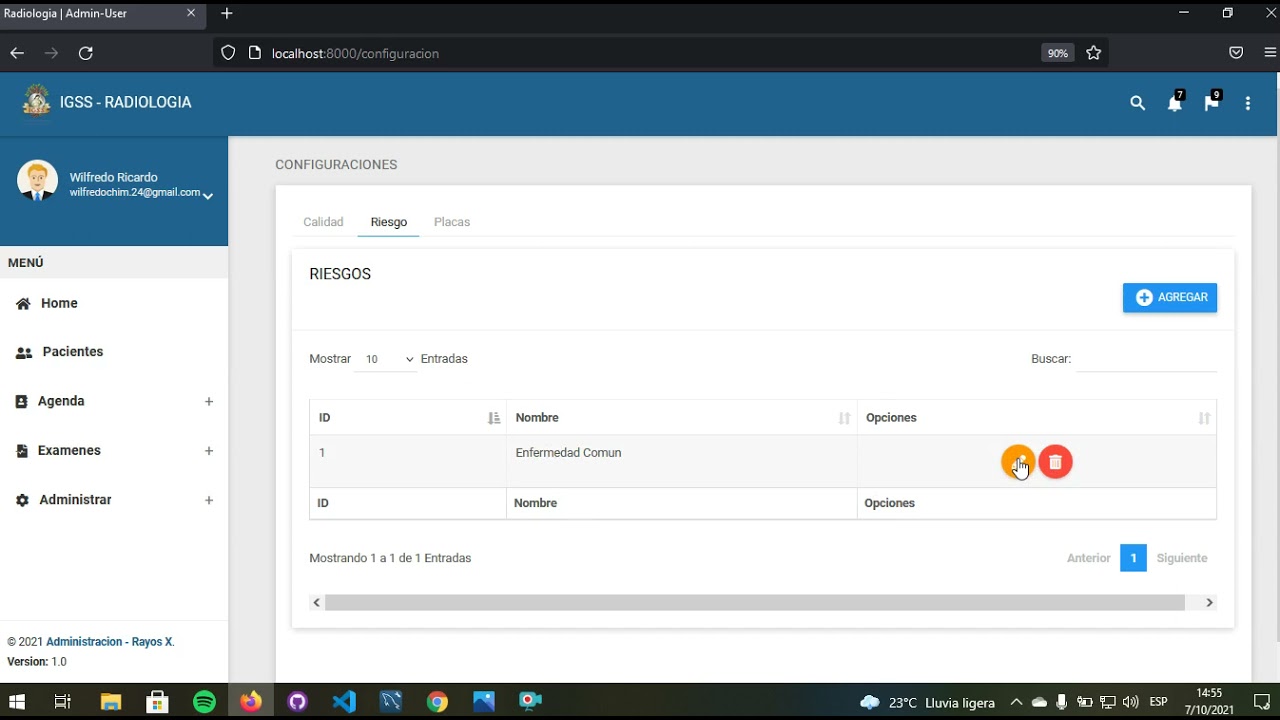Viewport: 1280px width, 720px height.
Task: Open Visual Studio Code from the taskbar
Action: click(344, 702)
